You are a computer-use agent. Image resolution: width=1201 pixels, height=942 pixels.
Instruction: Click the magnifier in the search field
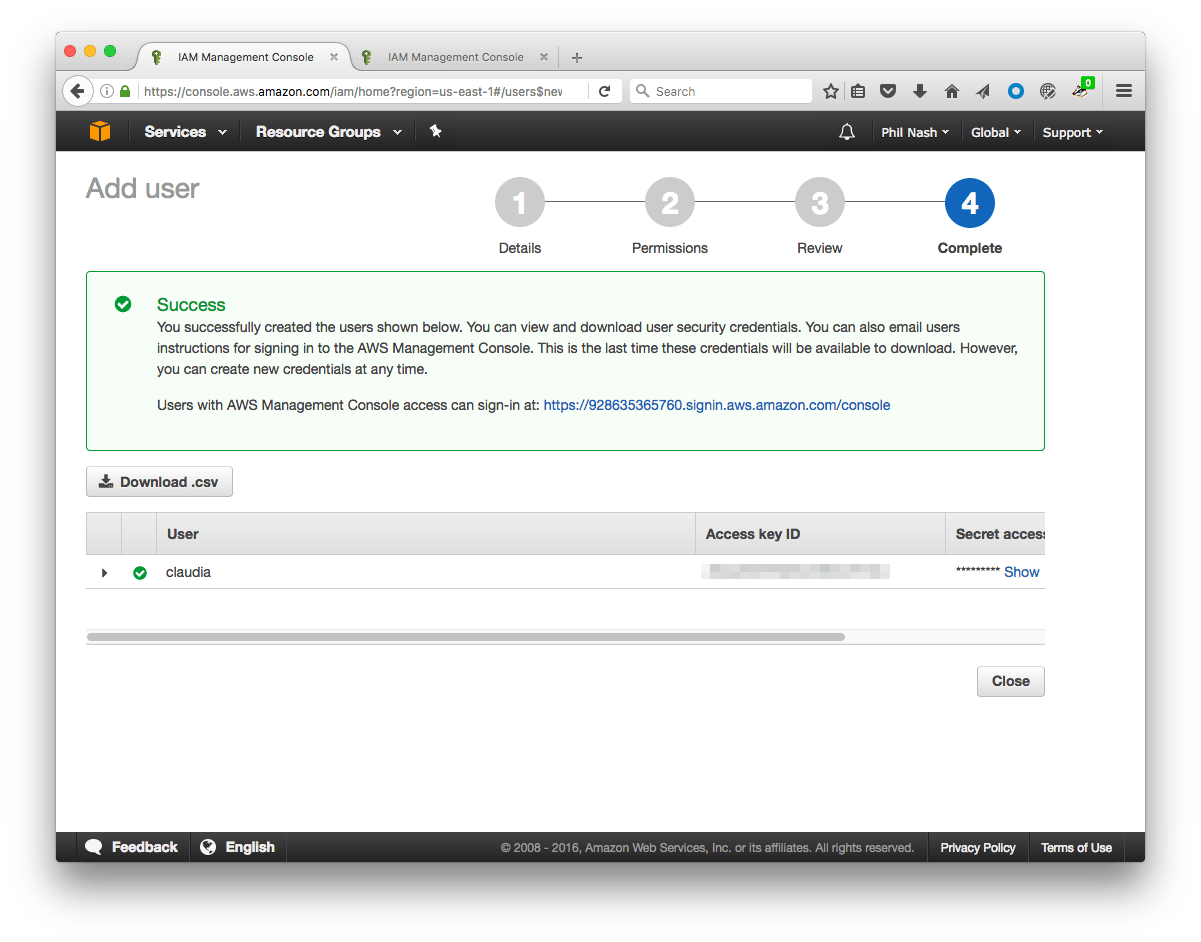tap(643, 91)
